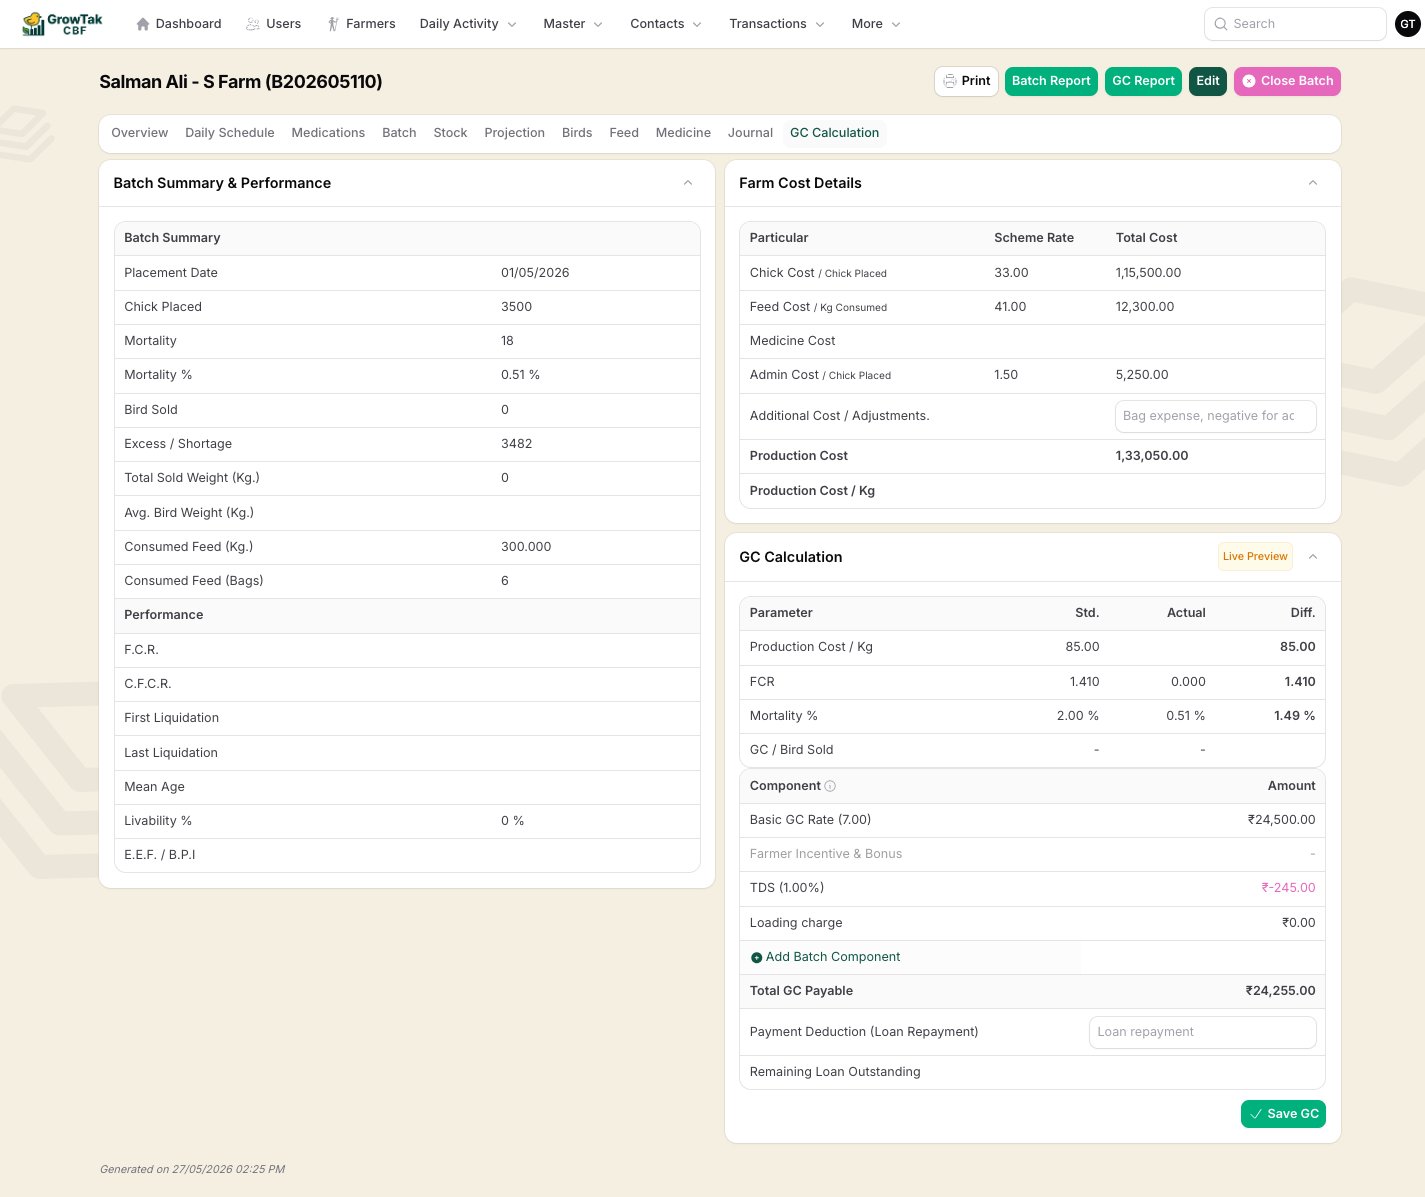
Task: Click the Close Batch button
Action: coord(1287,81)
